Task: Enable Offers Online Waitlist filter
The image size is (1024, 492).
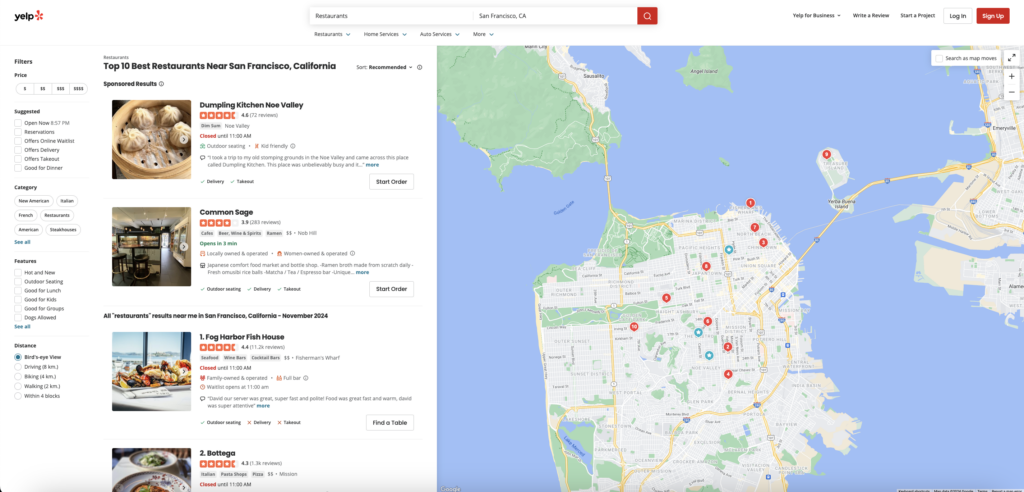Action: point(18,141)
